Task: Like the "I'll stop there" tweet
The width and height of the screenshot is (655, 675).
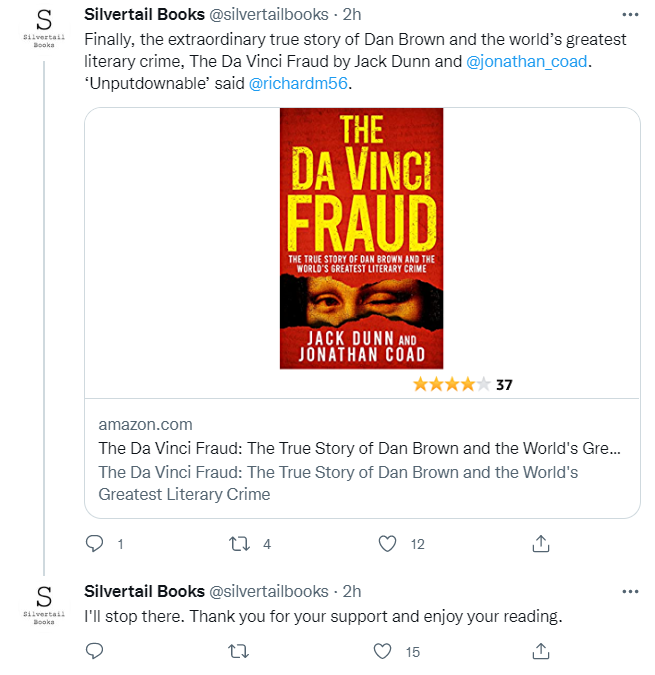Action: click(x=382, y=651)
